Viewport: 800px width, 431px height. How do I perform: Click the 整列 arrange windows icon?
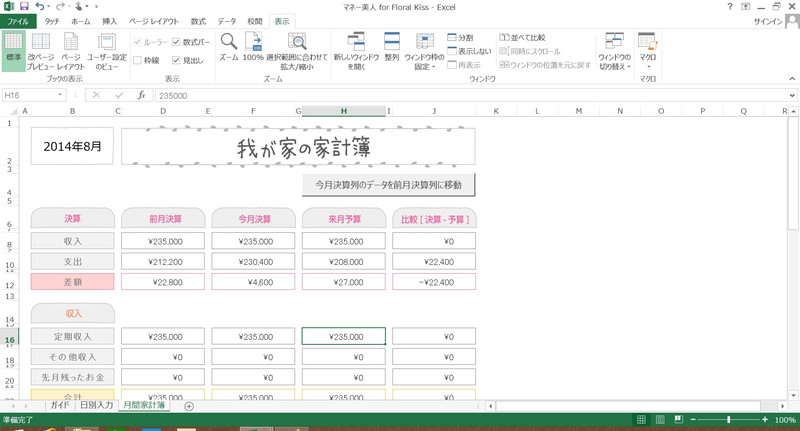(392, 47)
